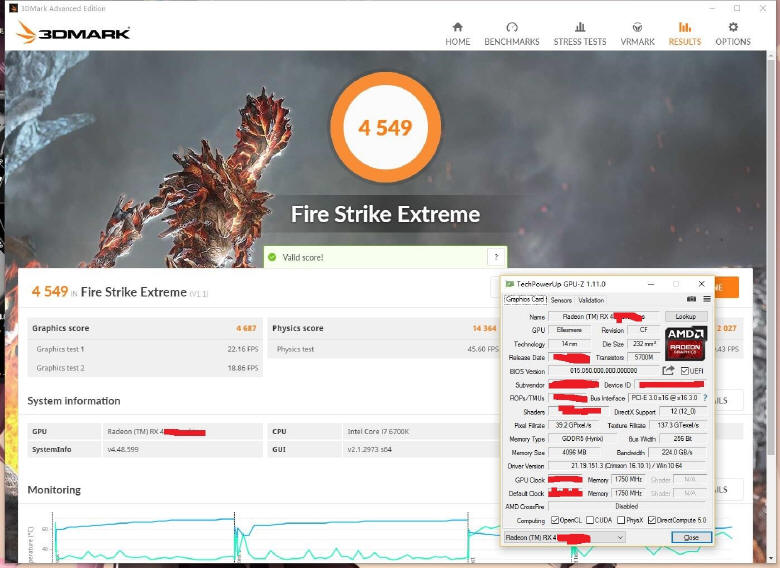Viewport: 780px width, 568px height.
Task: Click the Bandwidth value '224.0 GB/s'
Action: point(677,452)
